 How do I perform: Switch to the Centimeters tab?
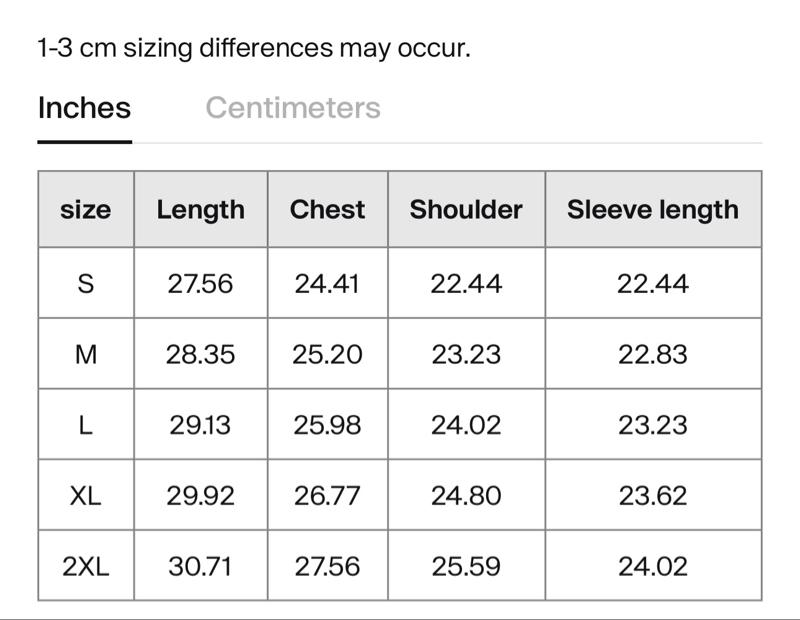coord(293,108)
